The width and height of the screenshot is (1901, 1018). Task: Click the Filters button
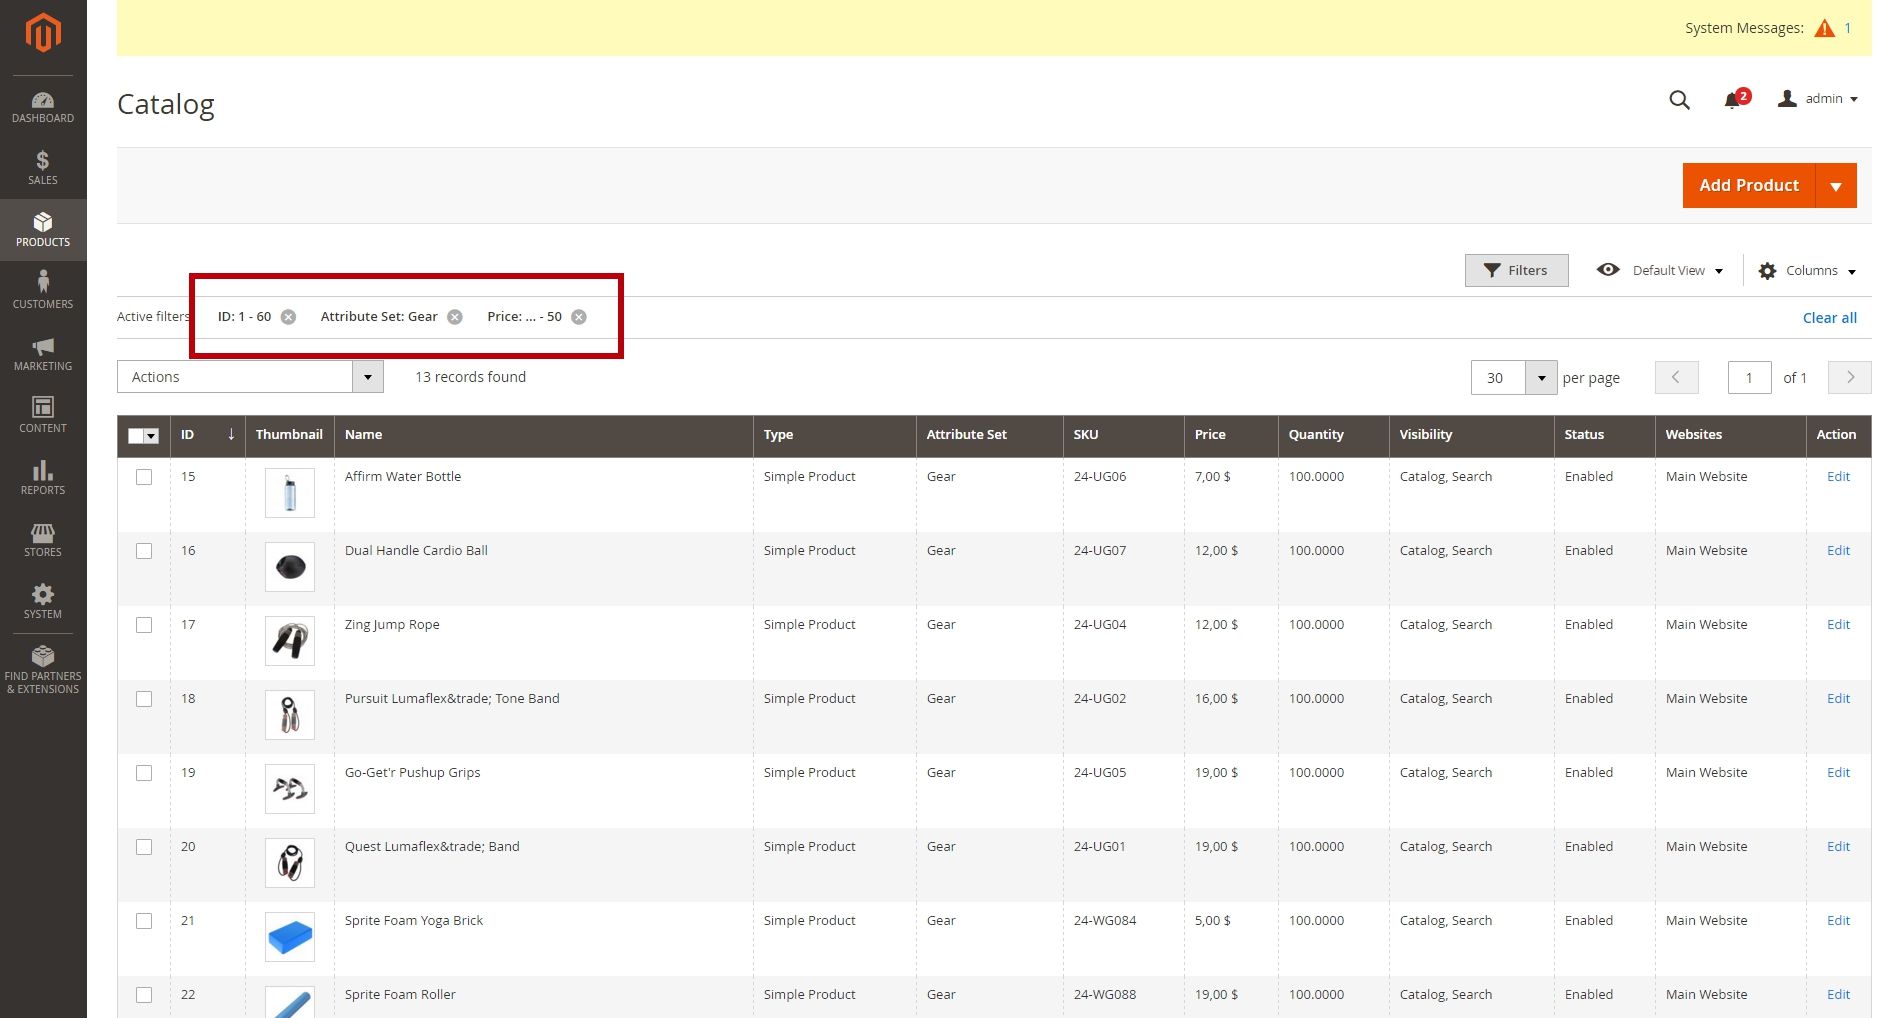click(1516, 271)
